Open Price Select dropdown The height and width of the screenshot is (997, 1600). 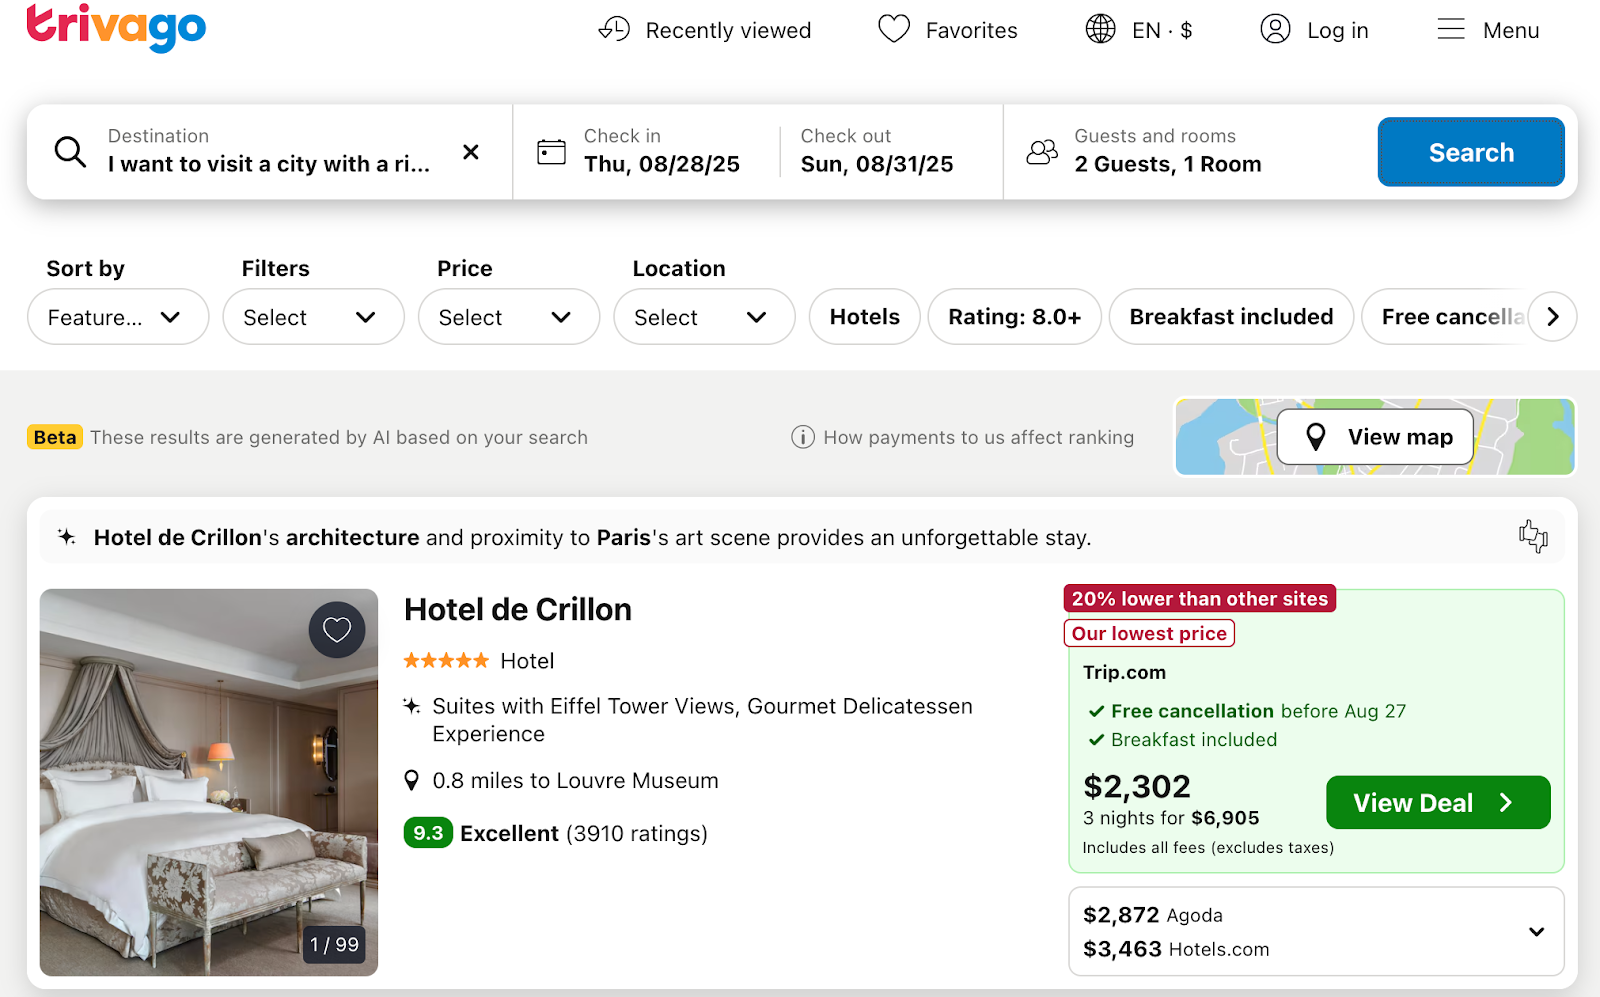click(x=509, y=317)
